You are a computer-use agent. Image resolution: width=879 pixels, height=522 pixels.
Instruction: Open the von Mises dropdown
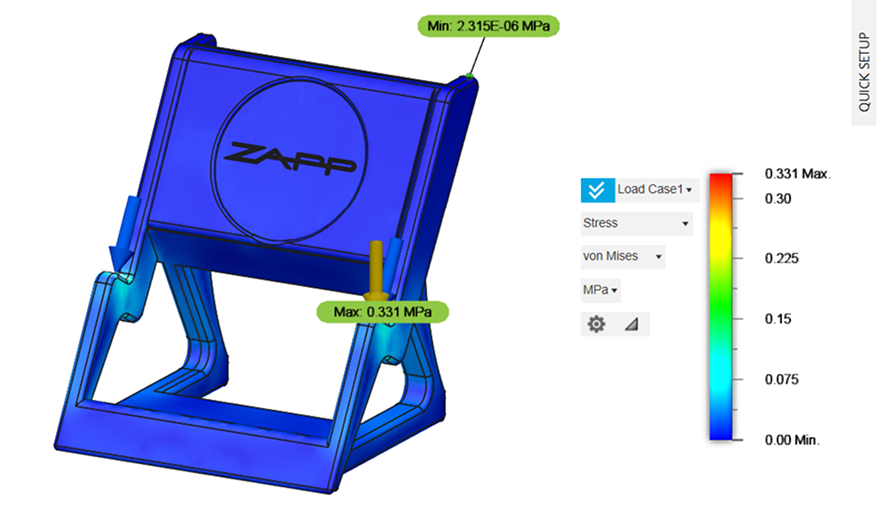click(623, 257)
